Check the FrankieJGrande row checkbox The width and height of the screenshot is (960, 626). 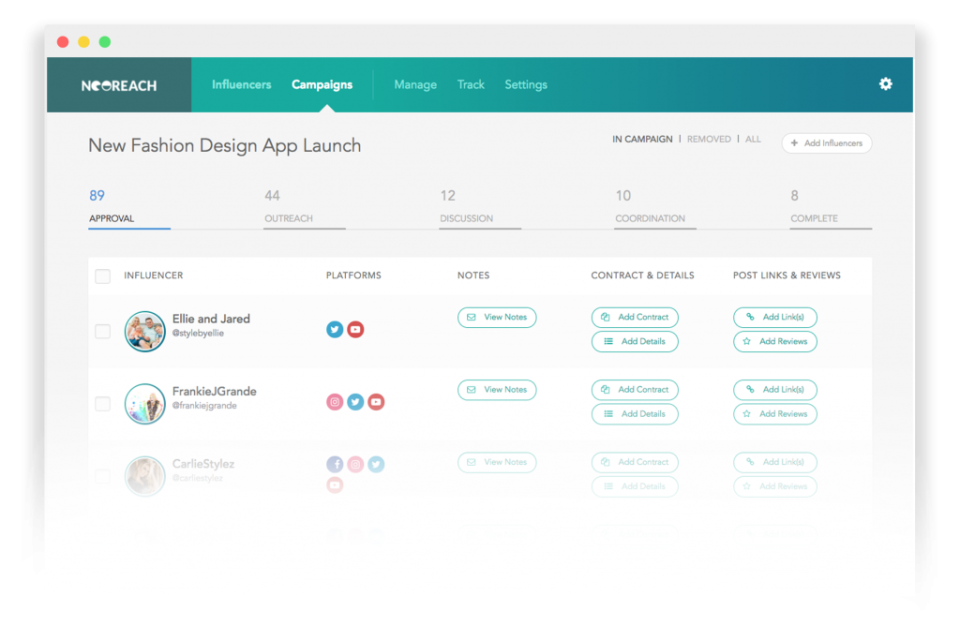103,404
